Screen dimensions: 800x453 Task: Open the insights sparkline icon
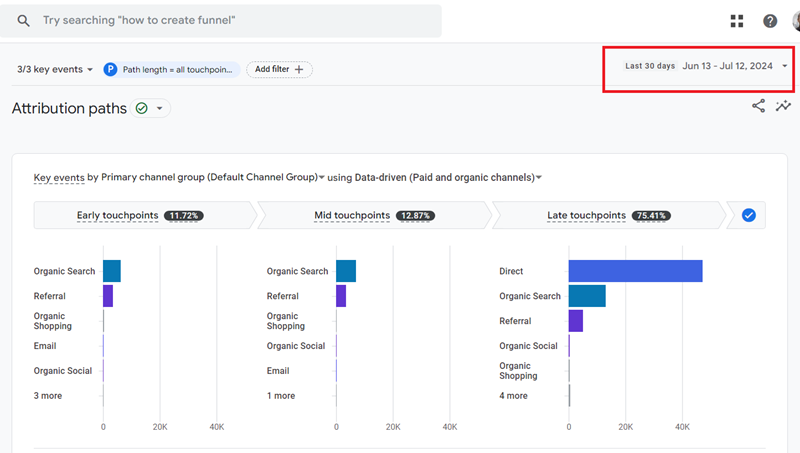(783, 106)
